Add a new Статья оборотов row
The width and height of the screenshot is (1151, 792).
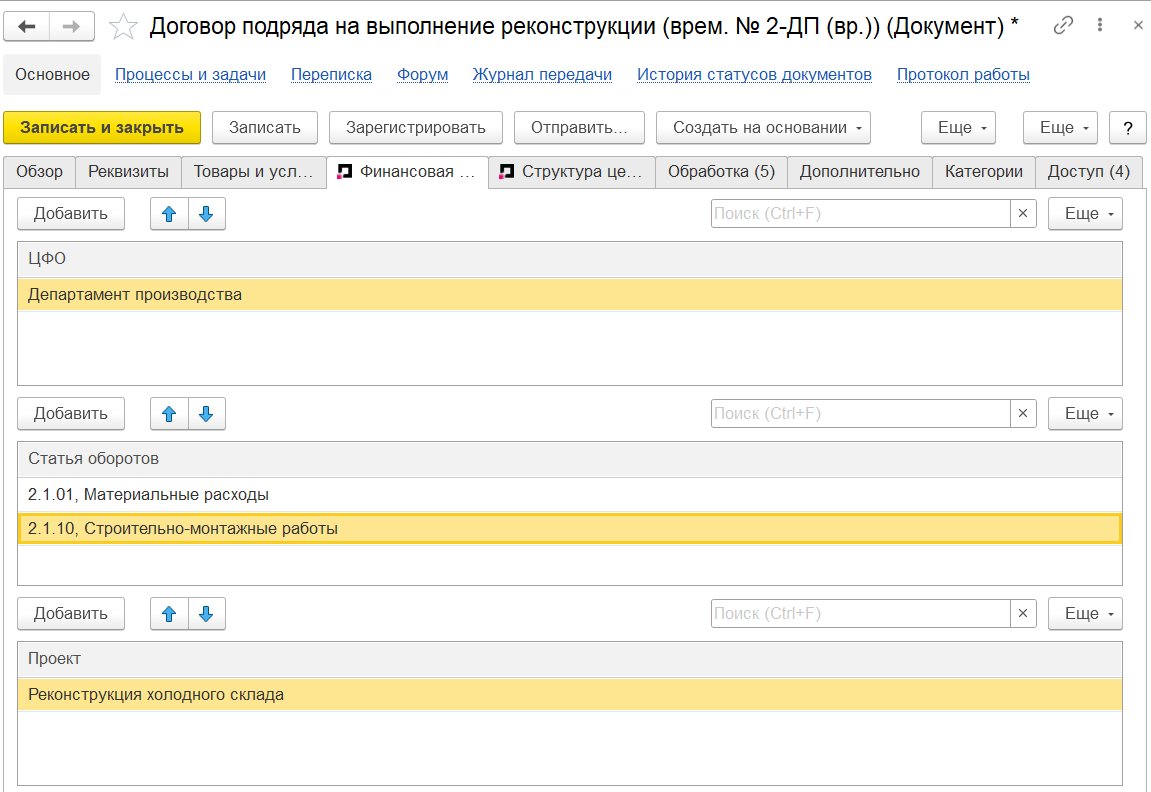[71, 414]
